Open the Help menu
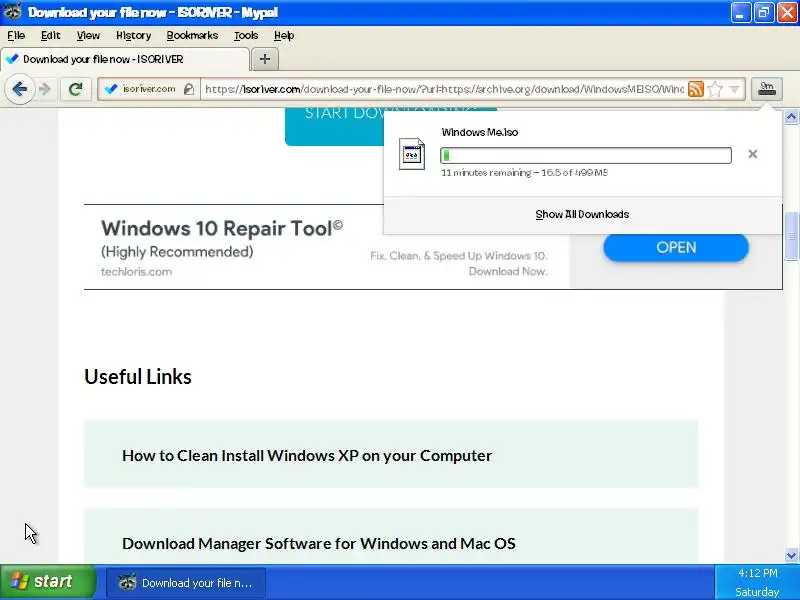This screenshot has width=800, height=600. [x=284, y=35]
